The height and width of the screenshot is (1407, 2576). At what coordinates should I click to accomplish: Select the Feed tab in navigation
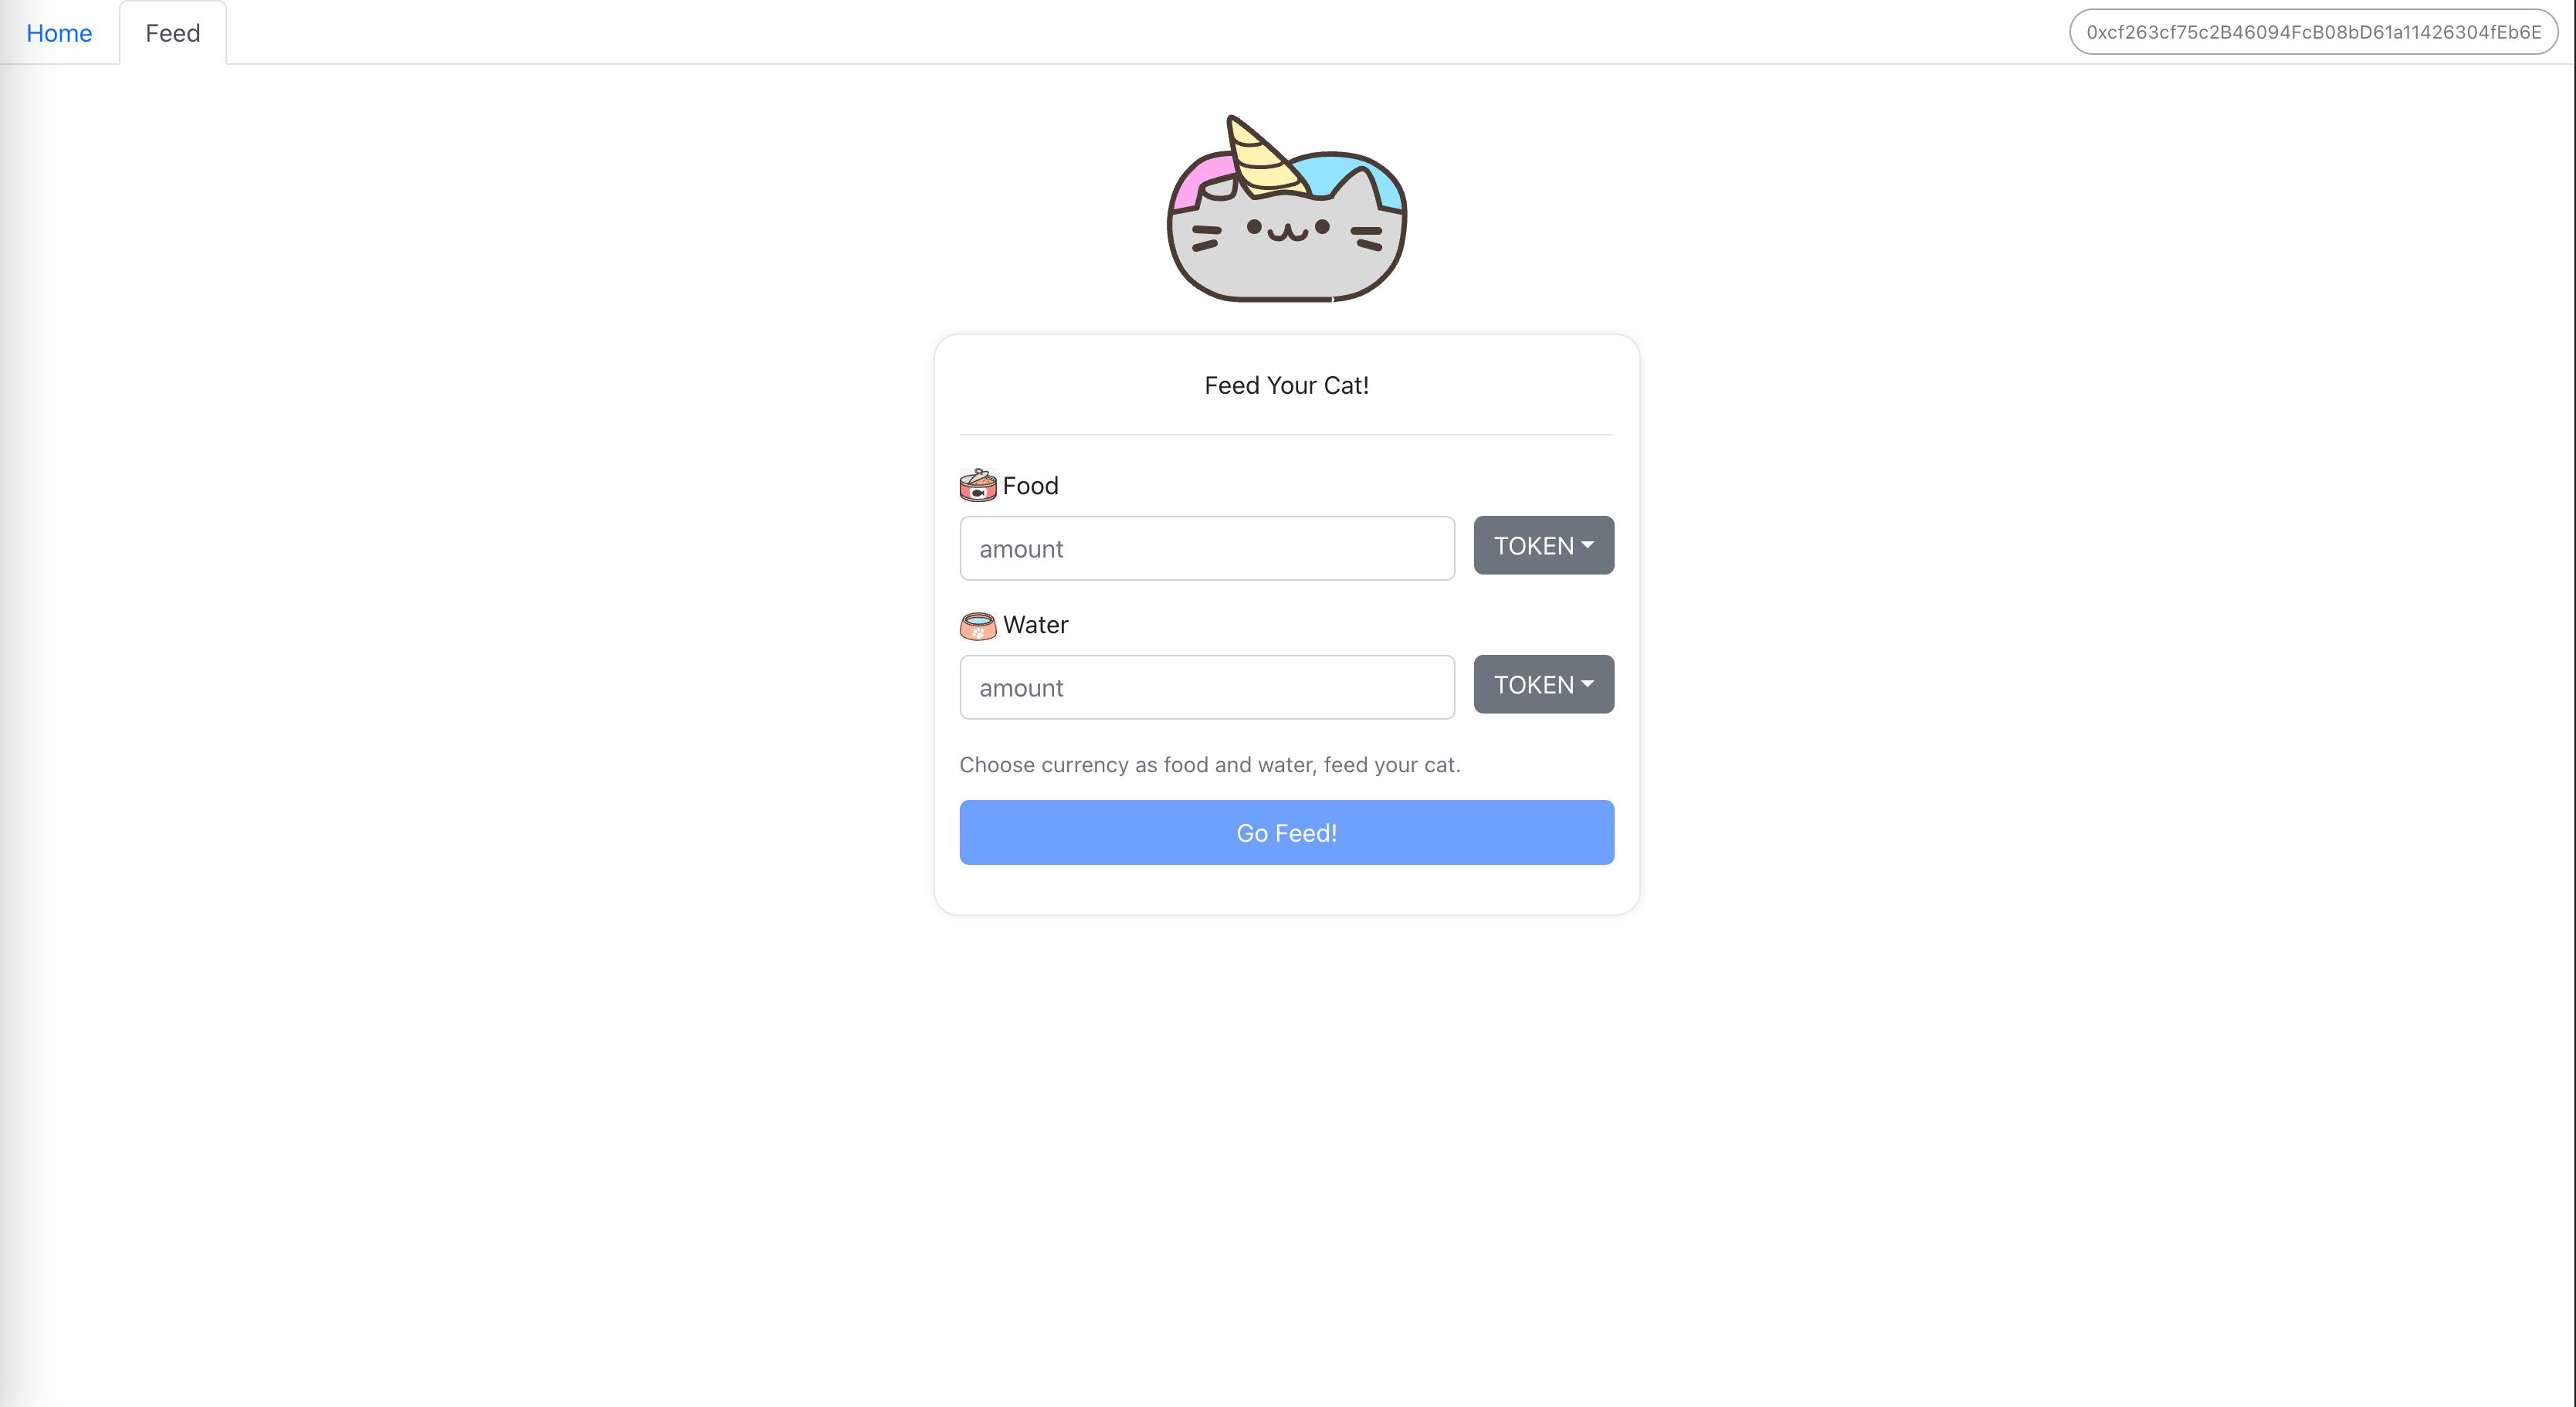[171, 31]
